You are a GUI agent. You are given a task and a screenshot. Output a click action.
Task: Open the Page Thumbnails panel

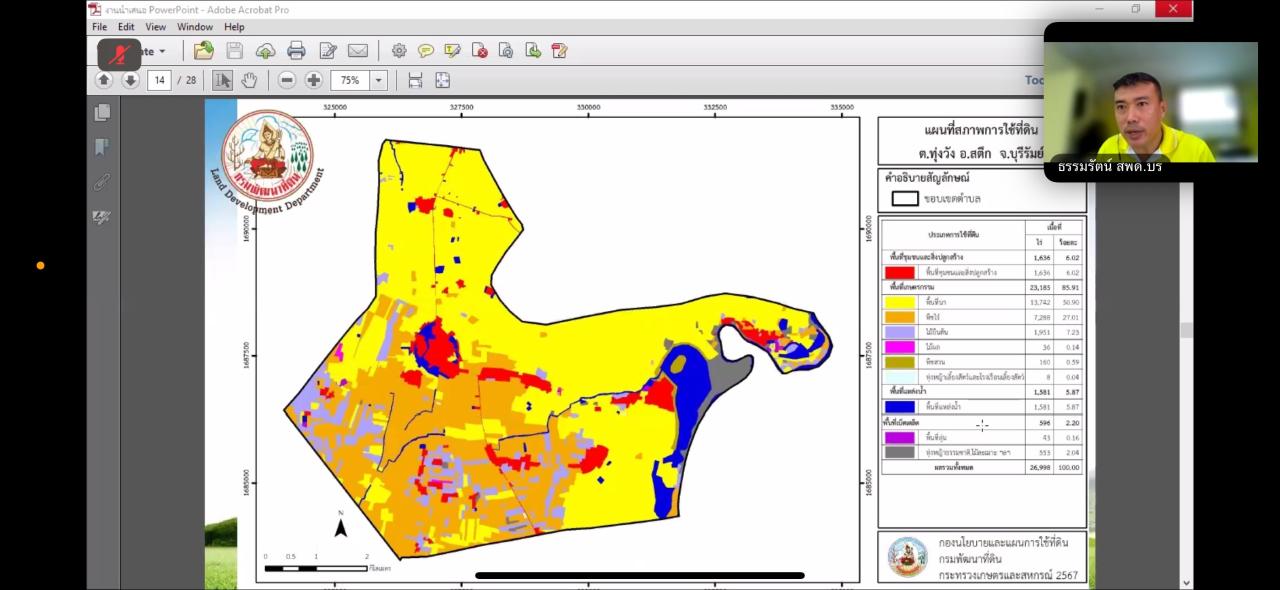click(102, 113)
